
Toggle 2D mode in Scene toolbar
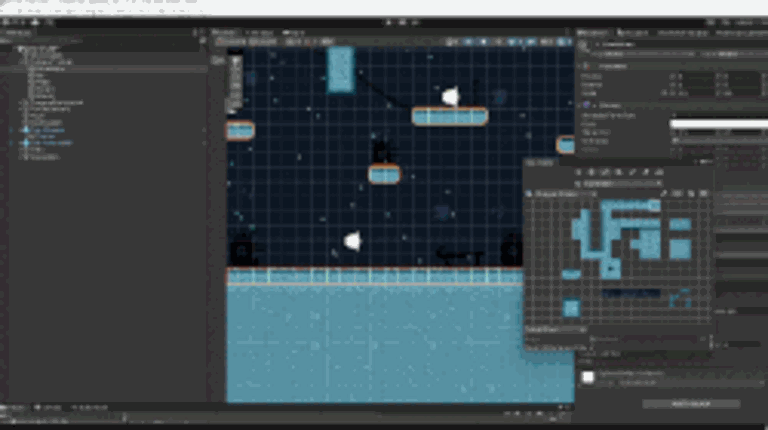(469, 42)
